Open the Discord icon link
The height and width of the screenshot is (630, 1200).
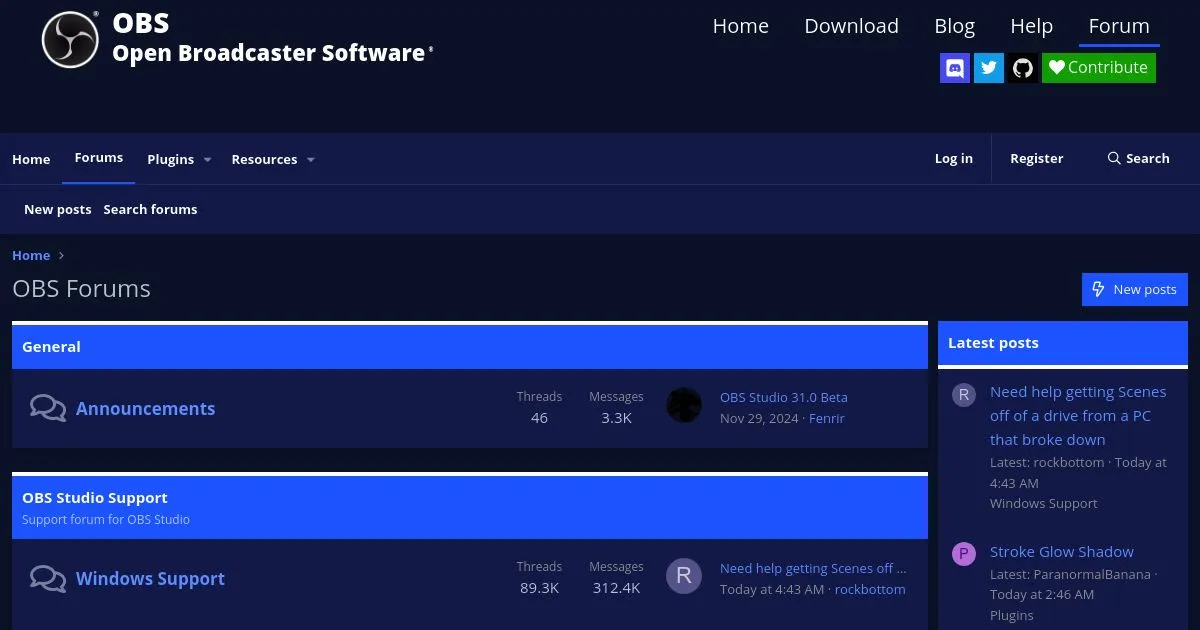click(955, 68)
